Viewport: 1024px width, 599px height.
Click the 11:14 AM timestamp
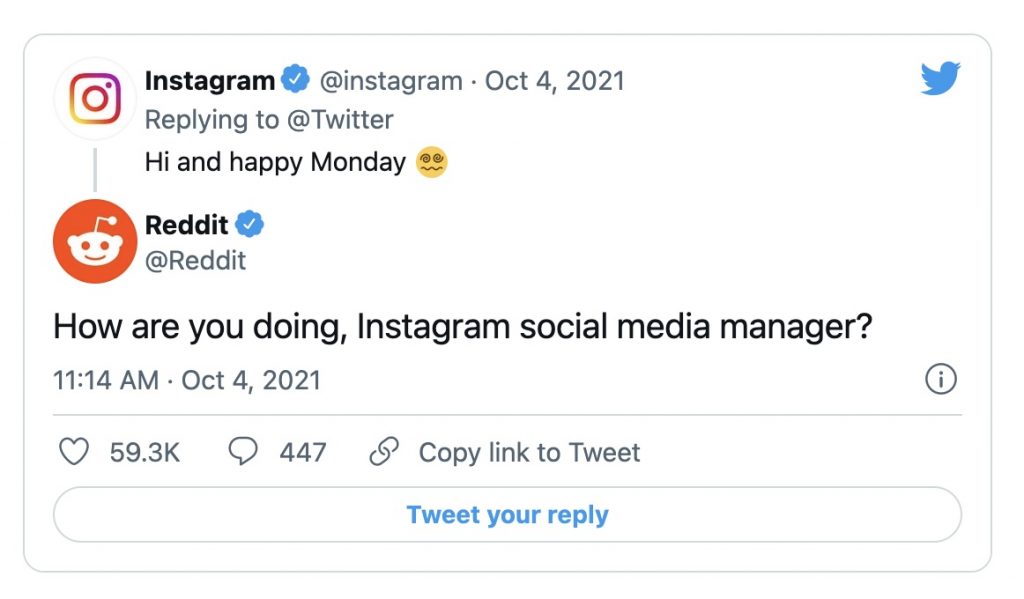[105, 380]
